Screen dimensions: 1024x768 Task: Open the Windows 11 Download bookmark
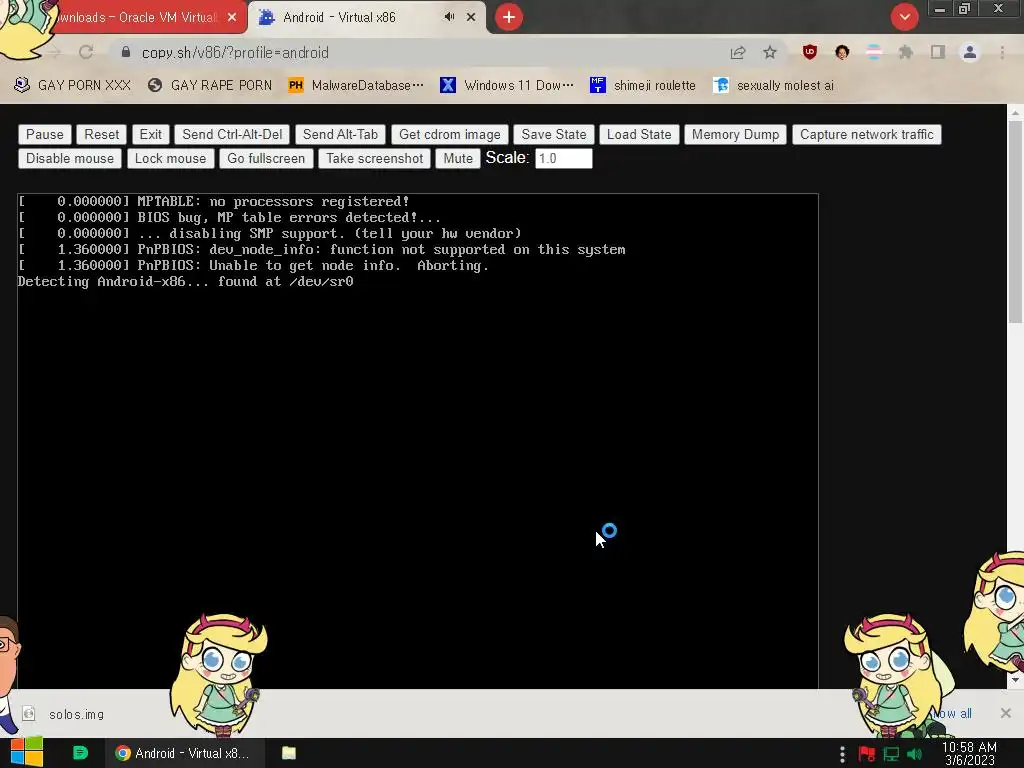[507, 86]
